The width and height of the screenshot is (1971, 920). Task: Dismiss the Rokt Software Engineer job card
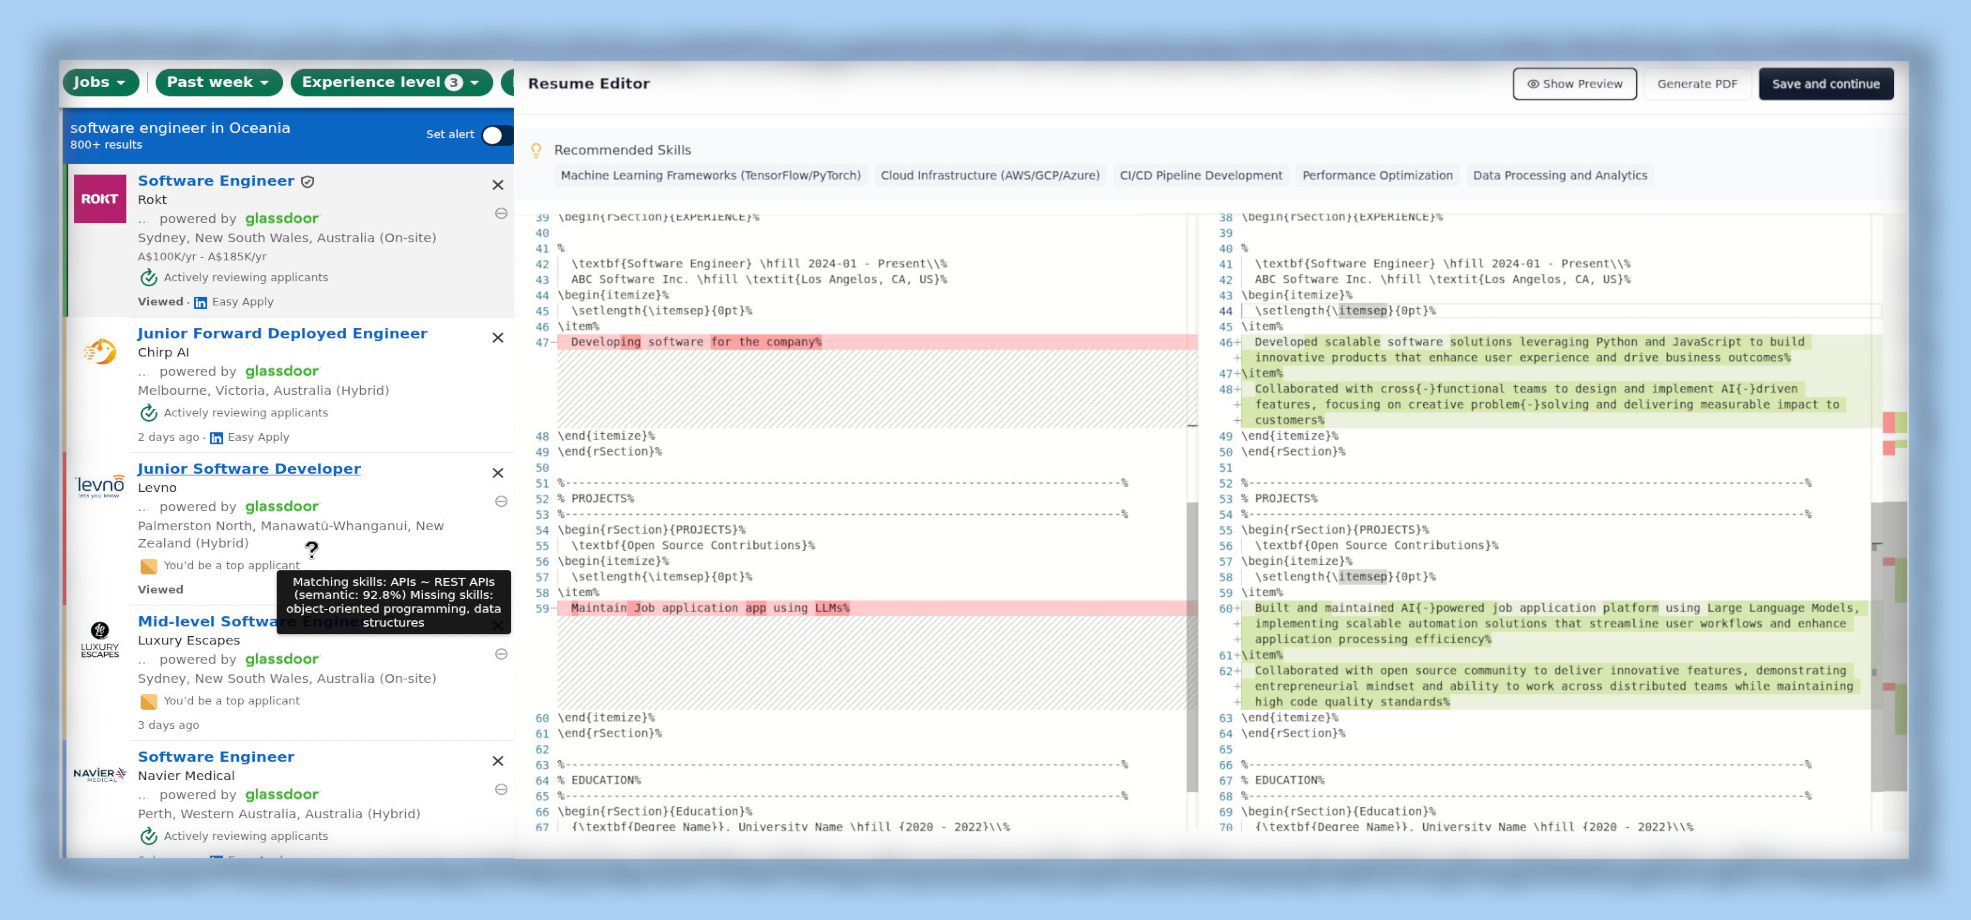pyautogui.click(x=498, y=185)
